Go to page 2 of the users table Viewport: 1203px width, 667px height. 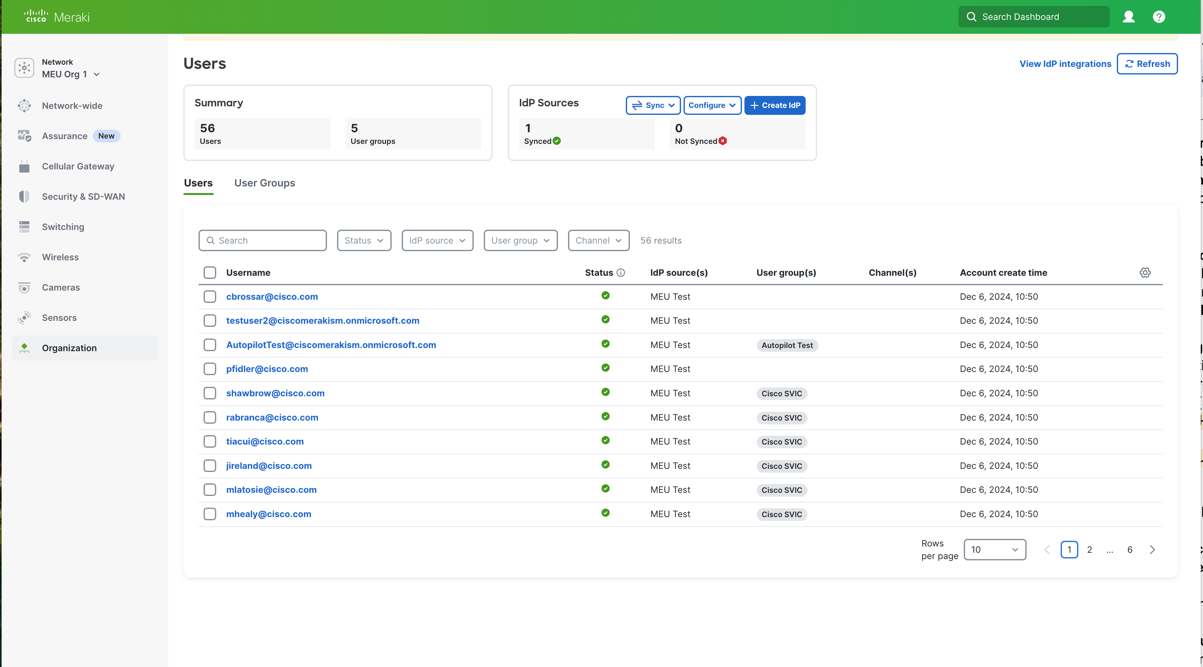(x=1089, y=549)
